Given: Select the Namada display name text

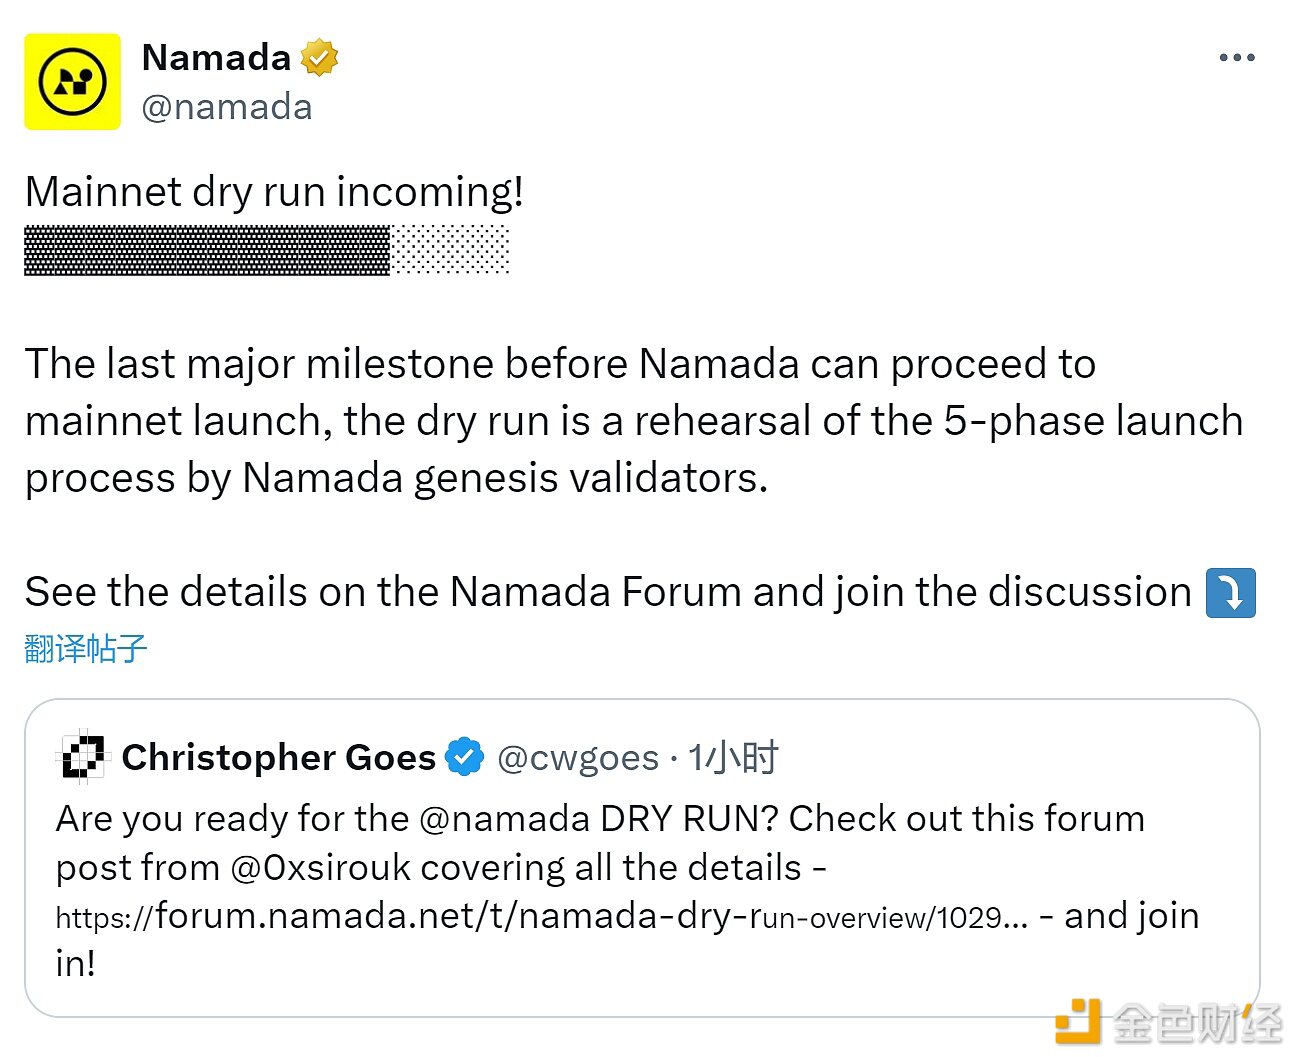Looking at the screenshot, I should 215,57.
